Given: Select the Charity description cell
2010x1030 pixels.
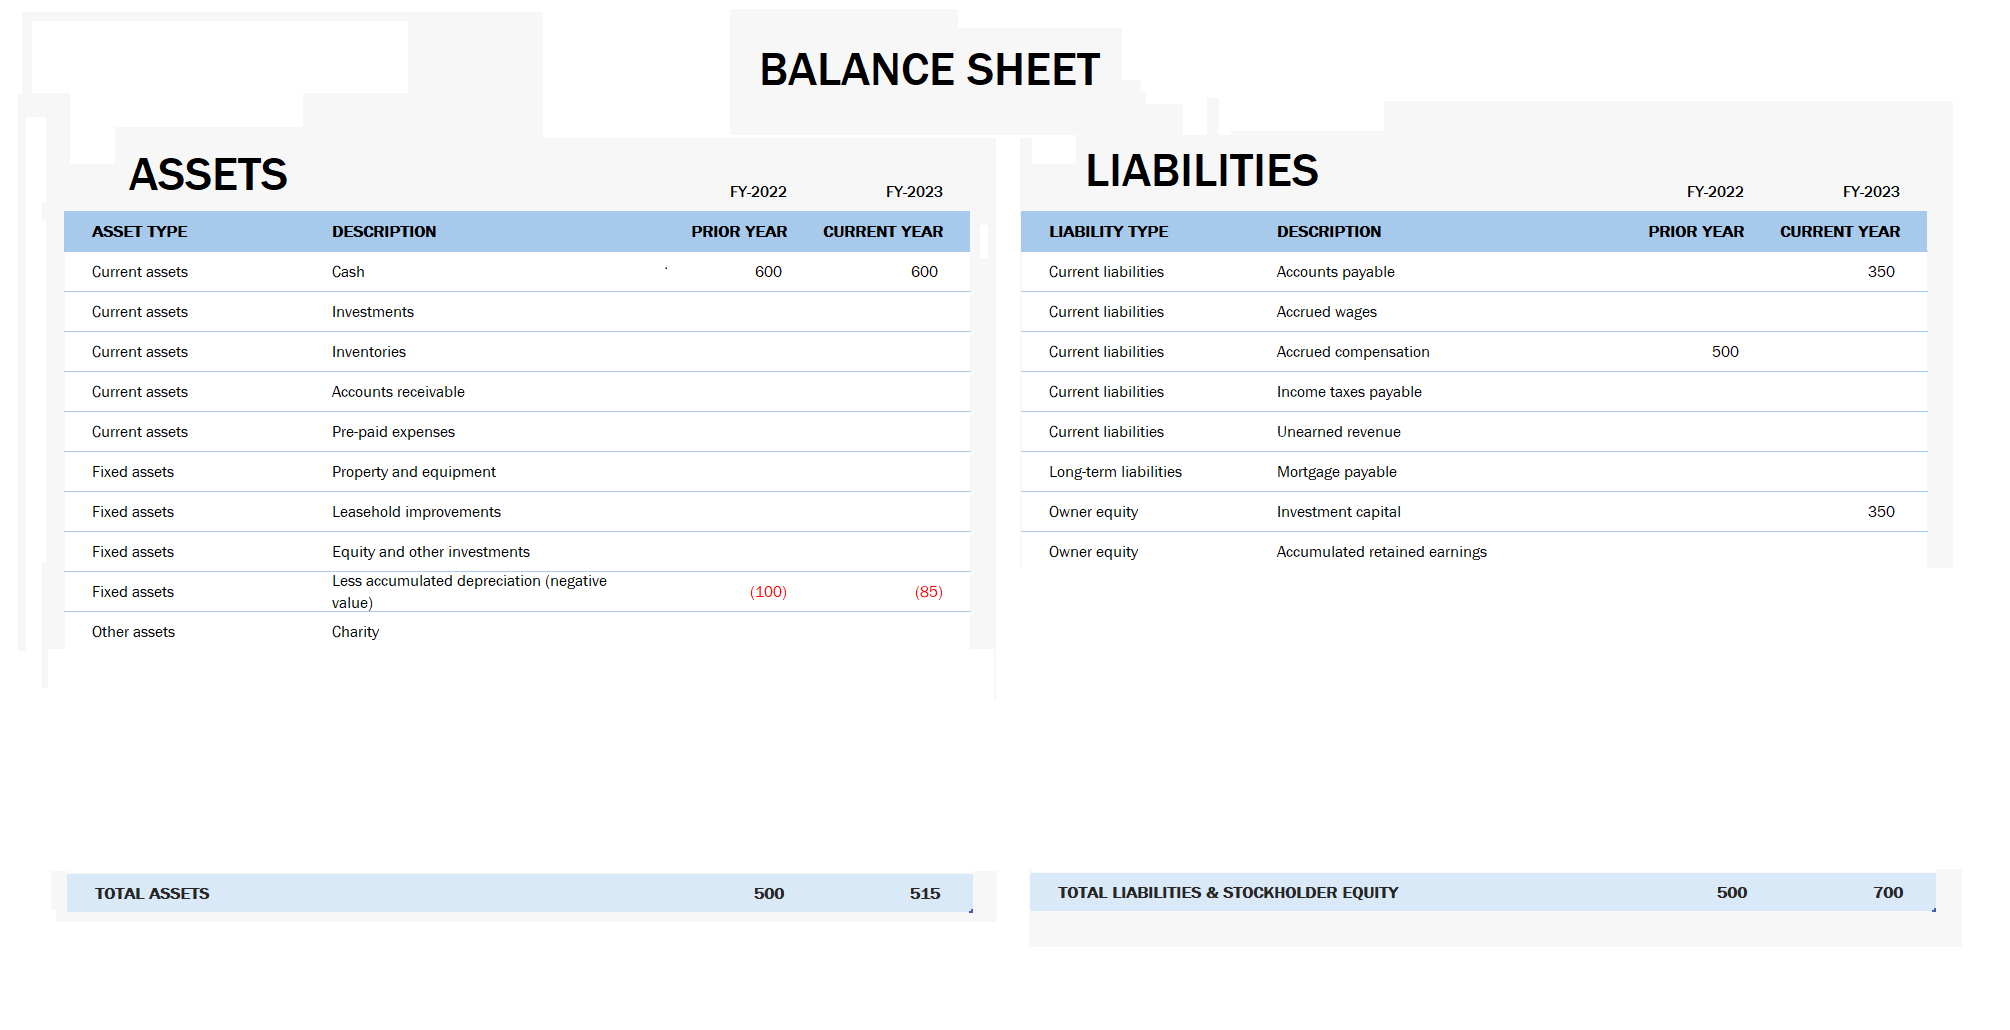Looking at the screenshot, I should (x=355, y=632).
